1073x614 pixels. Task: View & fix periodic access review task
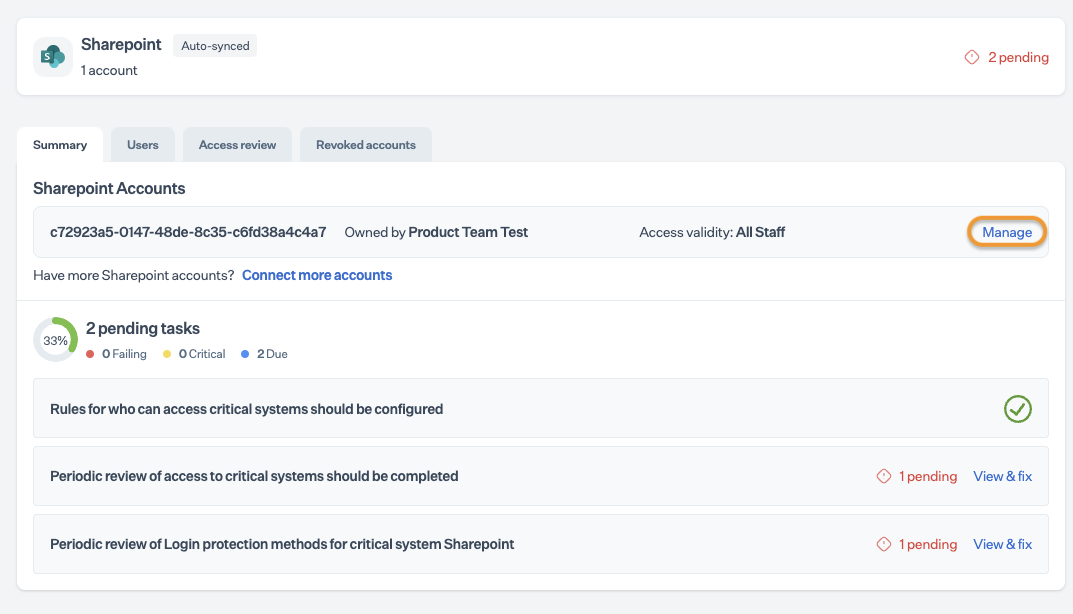pyautogui.click(x=1002, y=477)
